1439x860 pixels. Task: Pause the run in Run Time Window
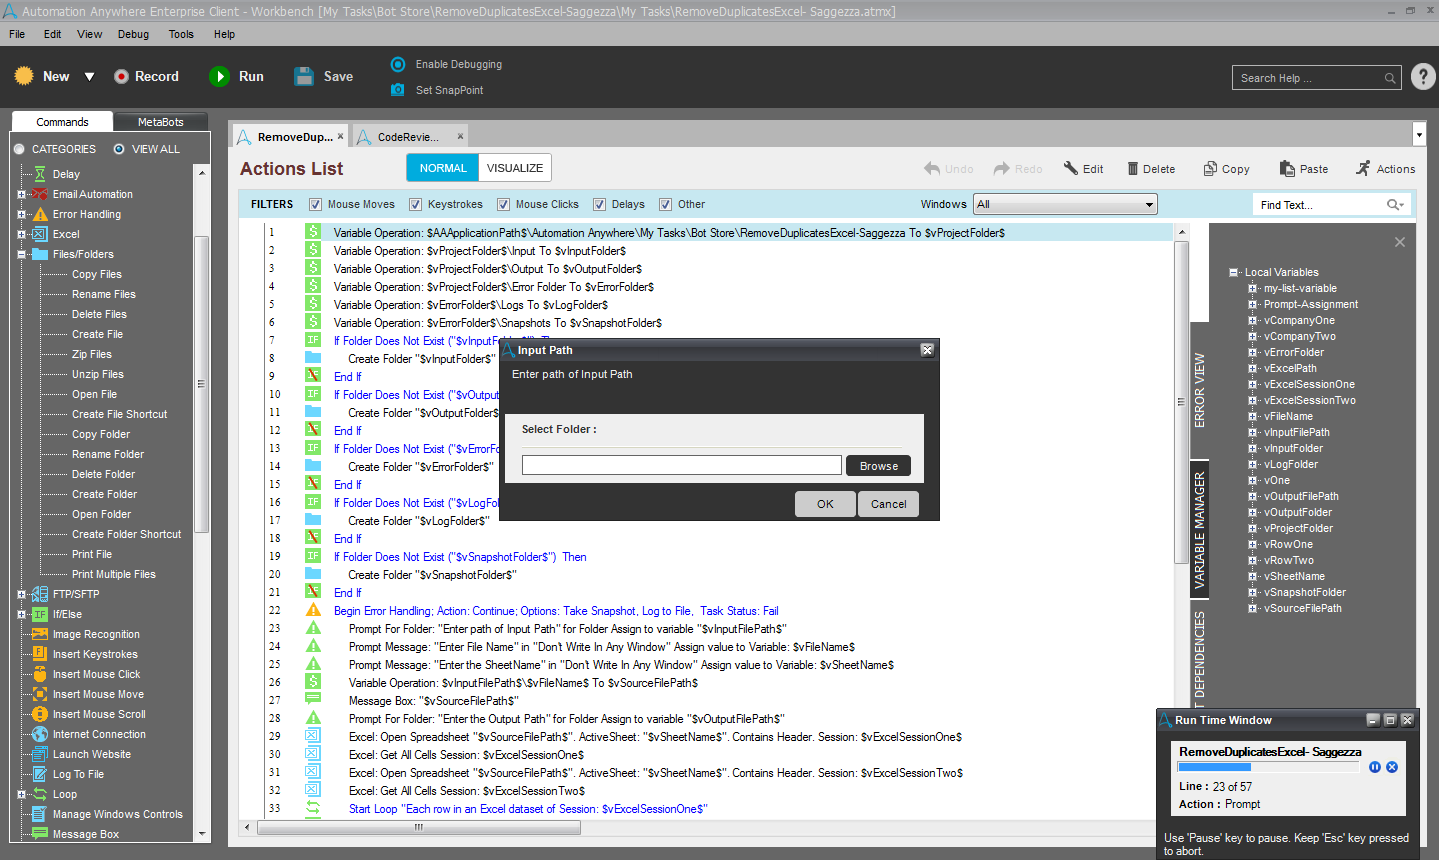(x=1375, y=767)
